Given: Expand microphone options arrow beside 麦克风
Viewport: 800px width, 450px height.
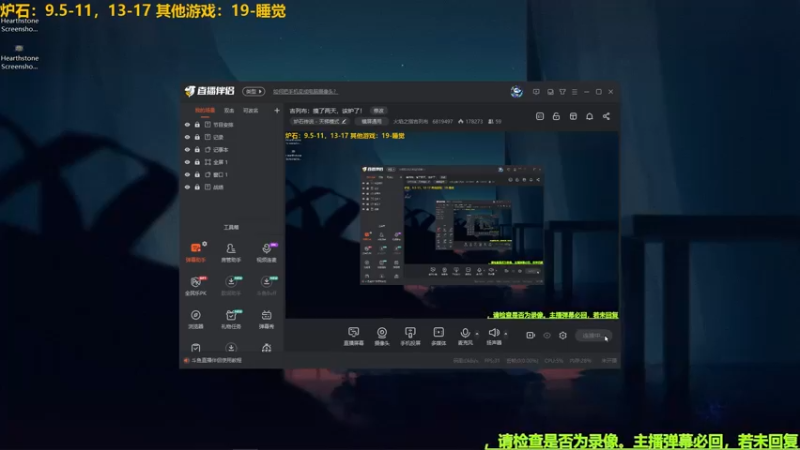Looking at the screenshot, I should 477,334.
